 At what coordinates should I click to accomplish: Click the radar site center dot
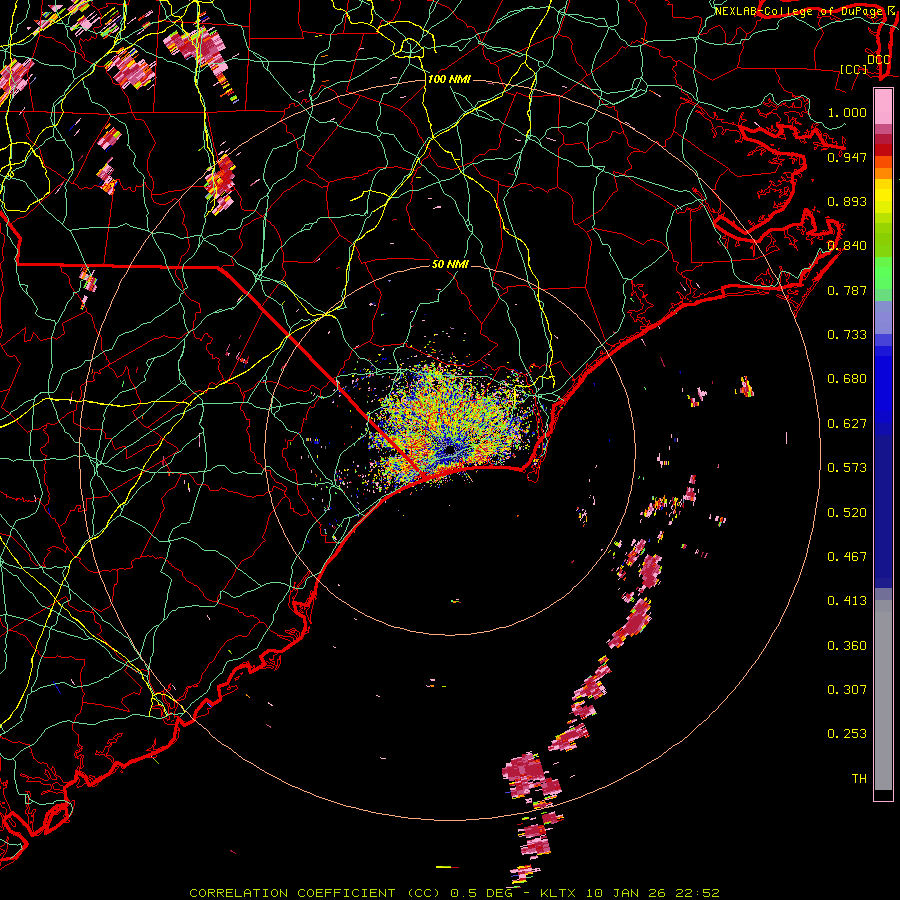(450, 450)
